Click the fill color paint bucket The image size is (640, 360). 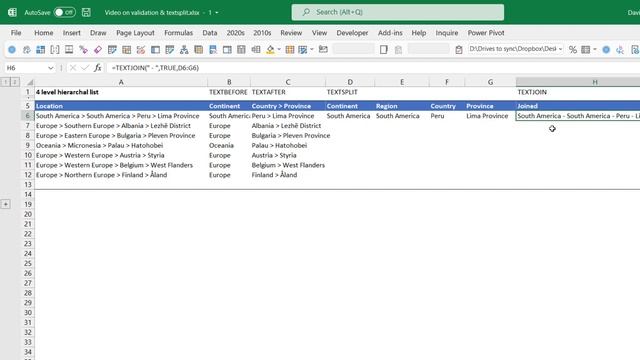(270, 50)
